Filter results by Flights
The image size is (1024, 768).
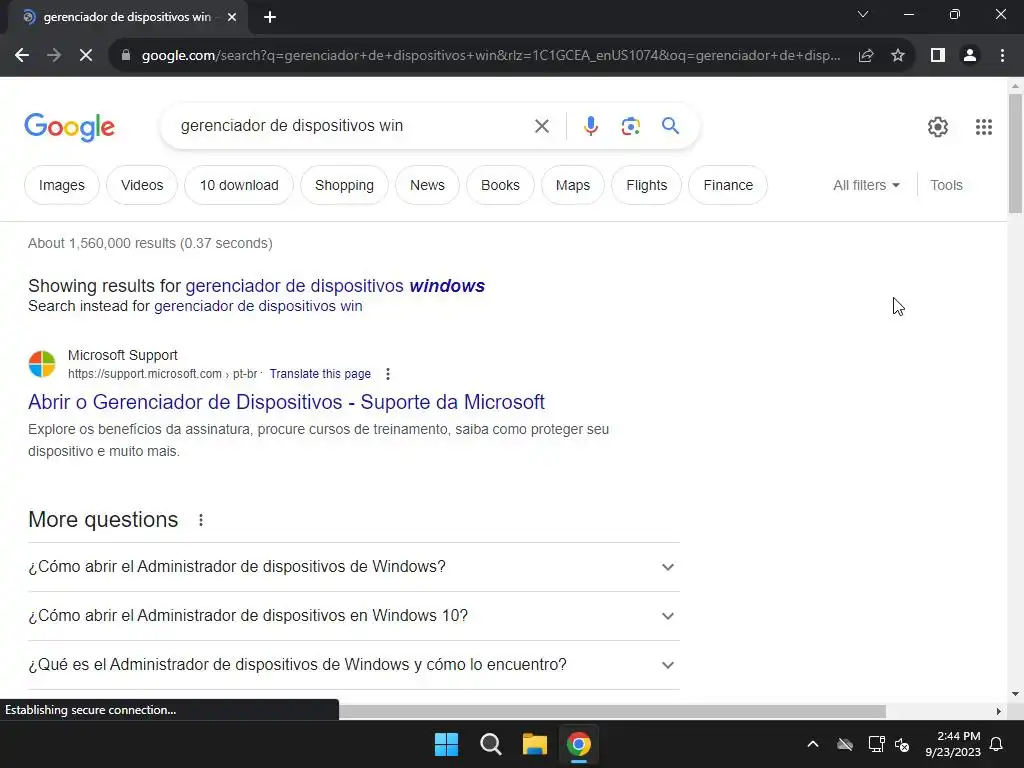(647, 185)
